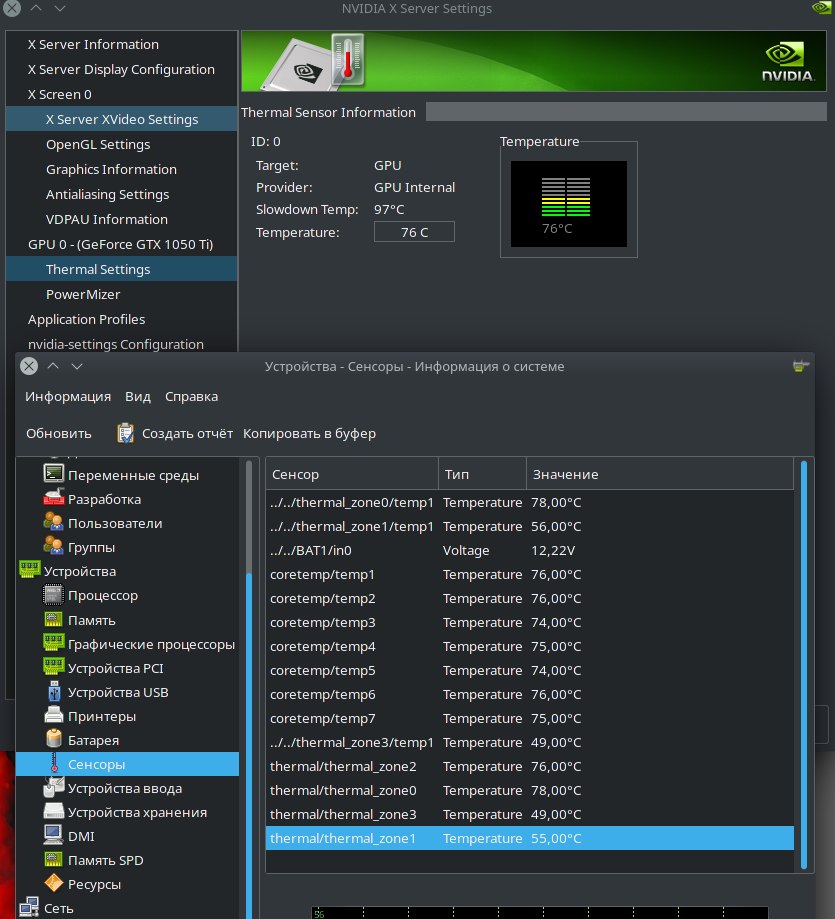Click the Сенсоры thermometer icon
Image resolution: width=835 pixels, height=919 pixels.
54,763
